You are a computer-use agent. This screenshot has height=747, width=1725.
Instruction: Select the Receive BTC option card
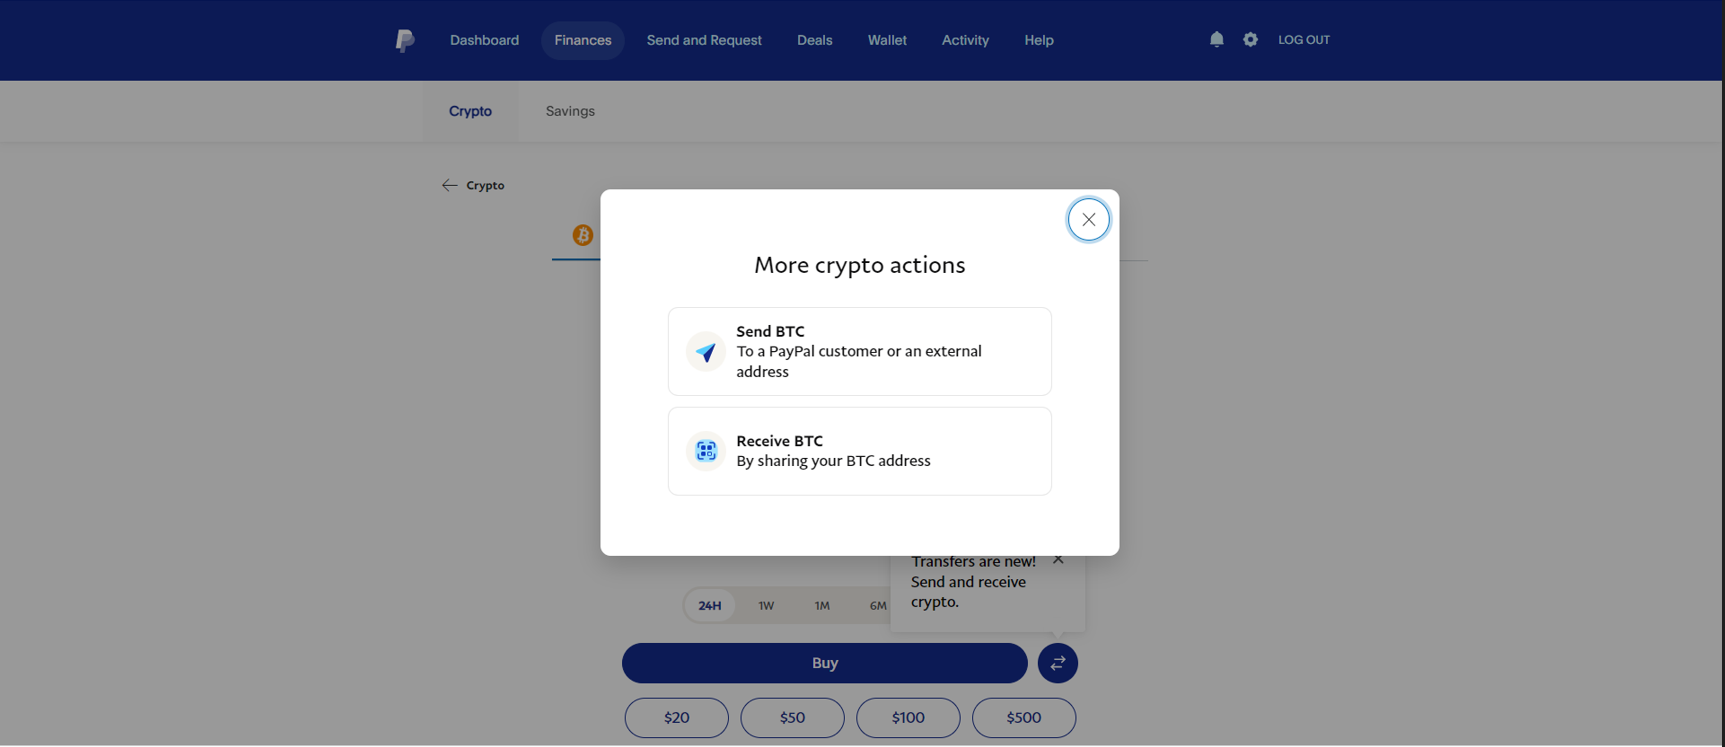[860, 451]
